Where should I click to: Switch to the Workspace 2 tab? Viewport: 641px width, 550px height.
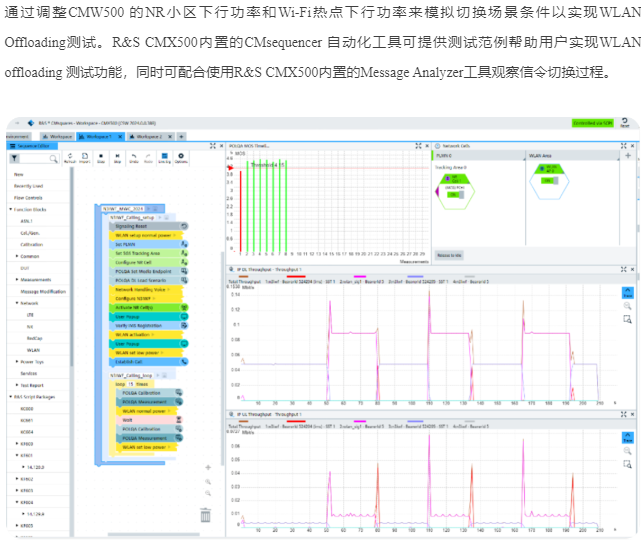[x=148, y=136]
